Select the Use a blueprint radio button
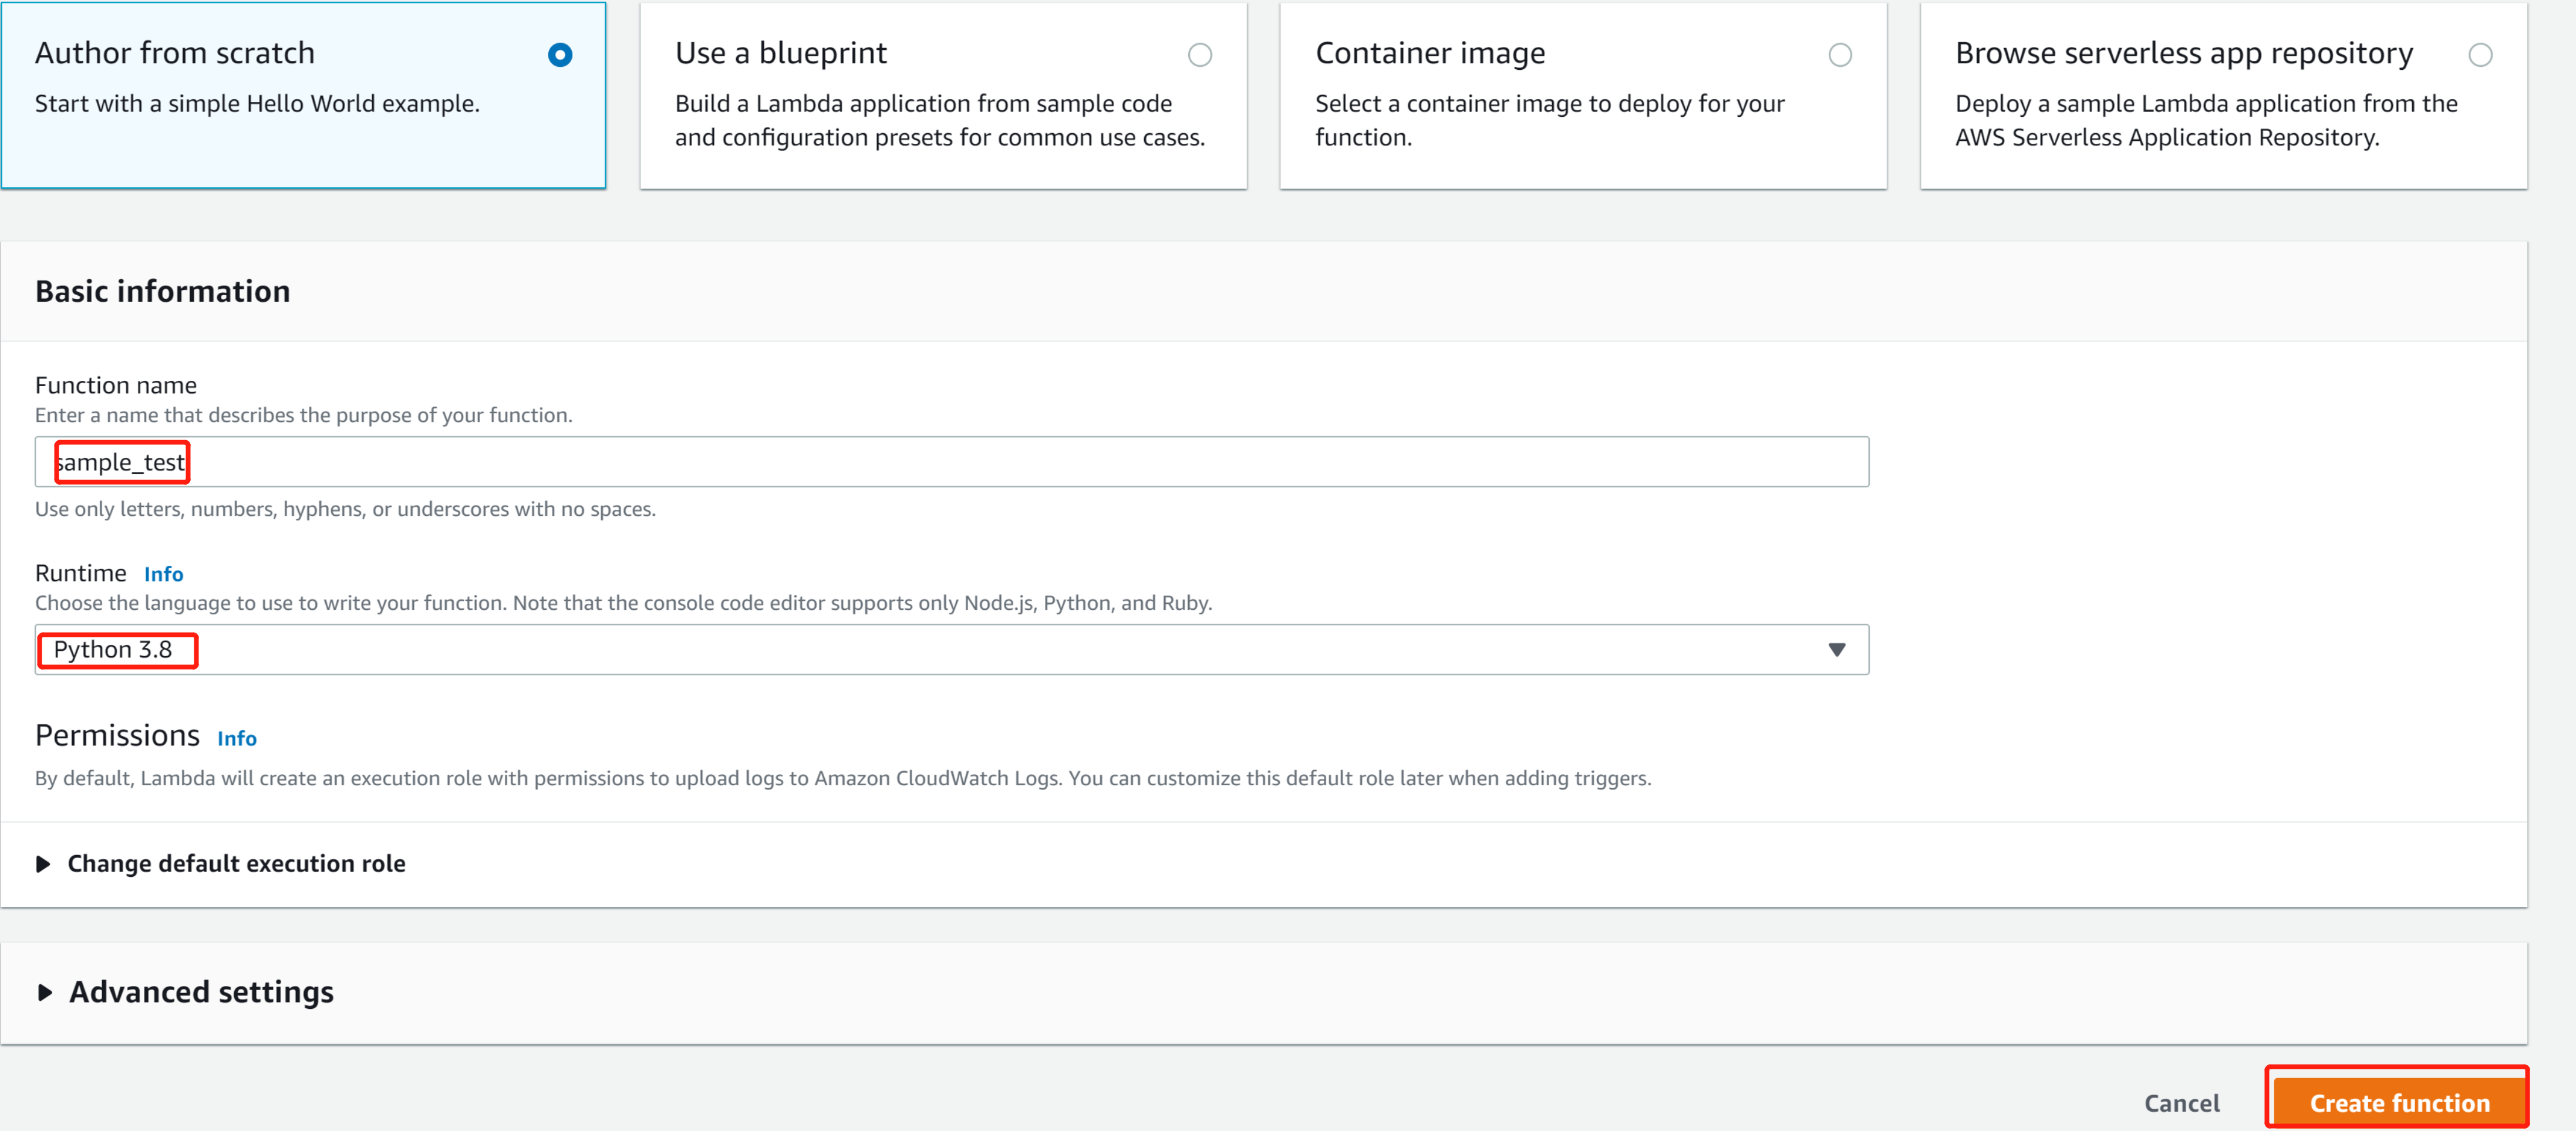 click(x=1199, y=55)
